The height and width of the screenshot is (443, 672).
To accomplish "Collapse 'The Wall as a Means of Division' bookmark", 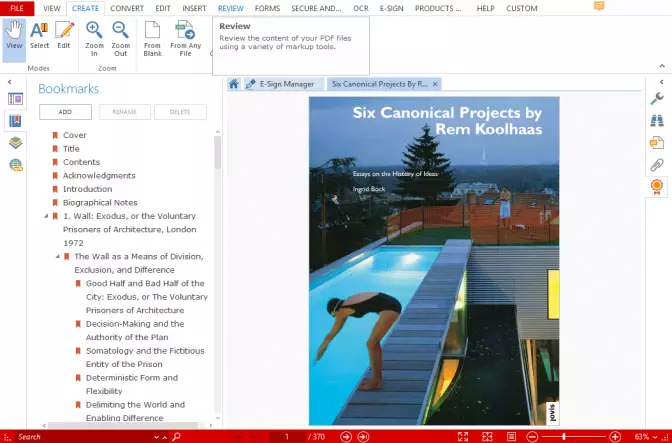I will pos(57,257).
